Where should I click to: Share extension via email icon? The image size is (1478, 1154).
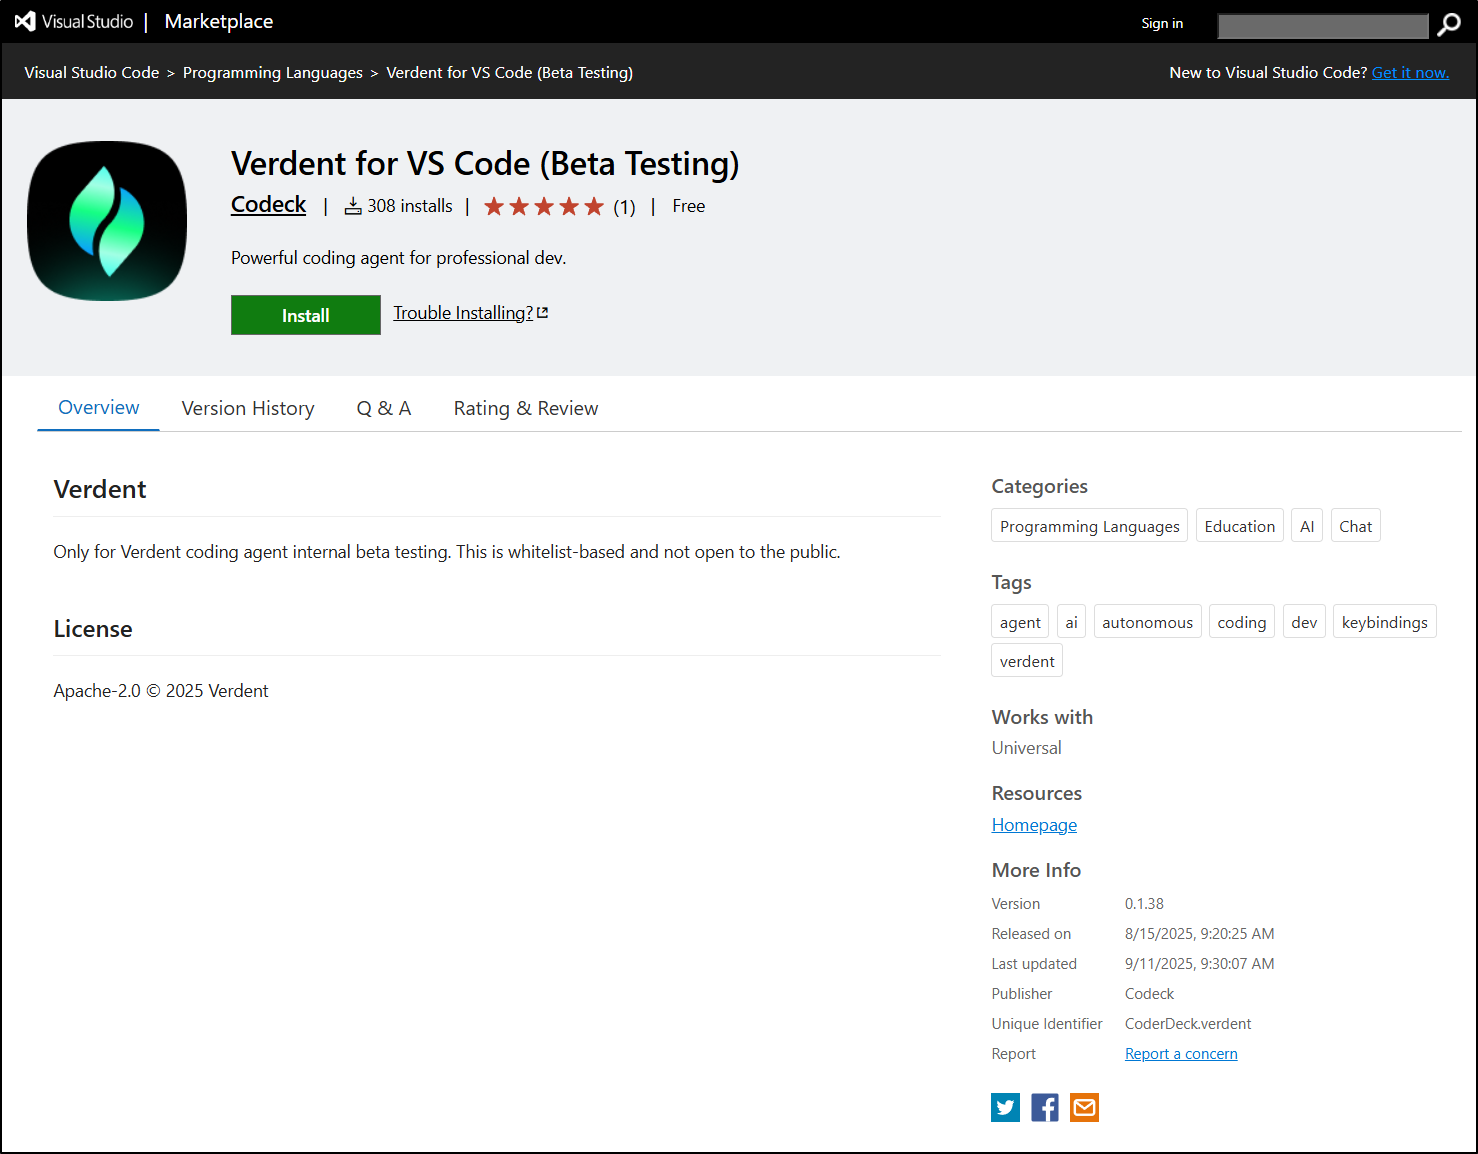pos(1084,1107)
